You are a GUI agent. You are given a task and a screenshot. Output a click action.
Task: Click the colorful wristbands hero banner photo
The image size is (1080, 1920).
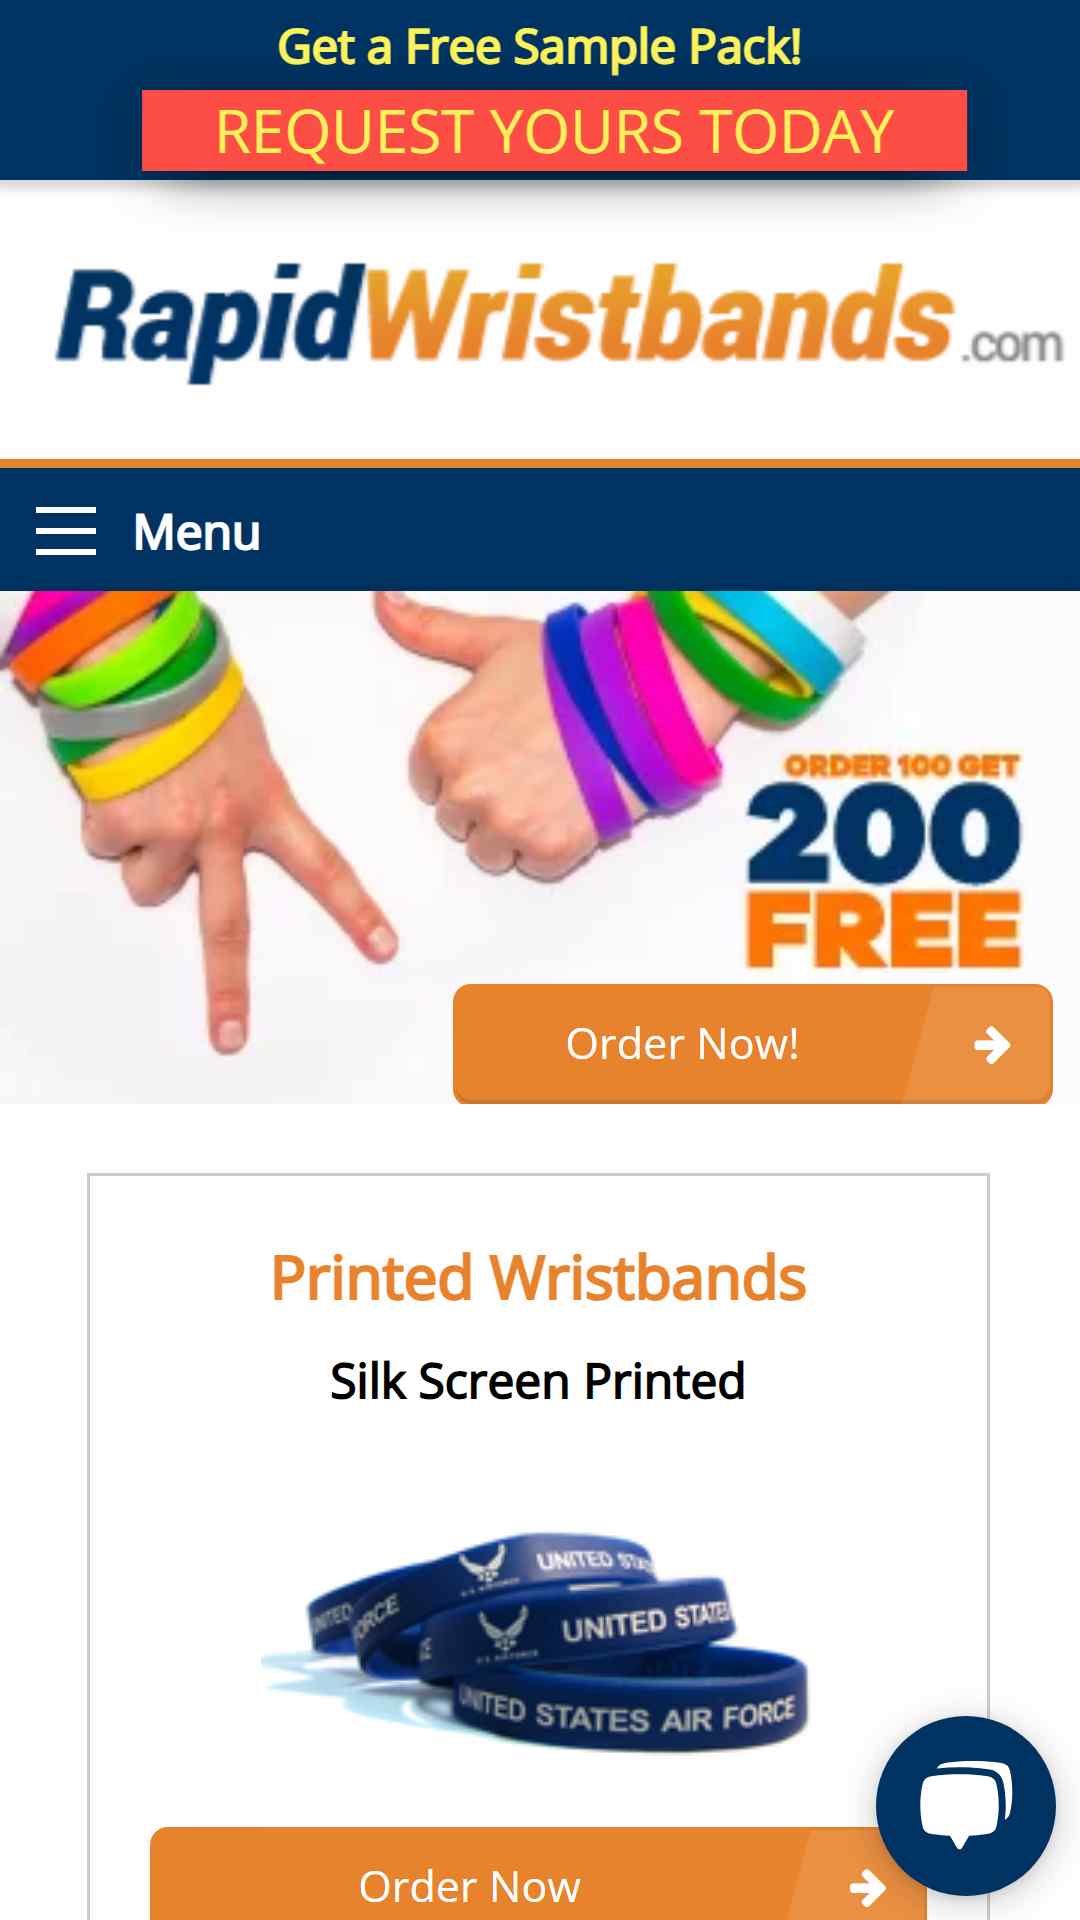point(540,847)
